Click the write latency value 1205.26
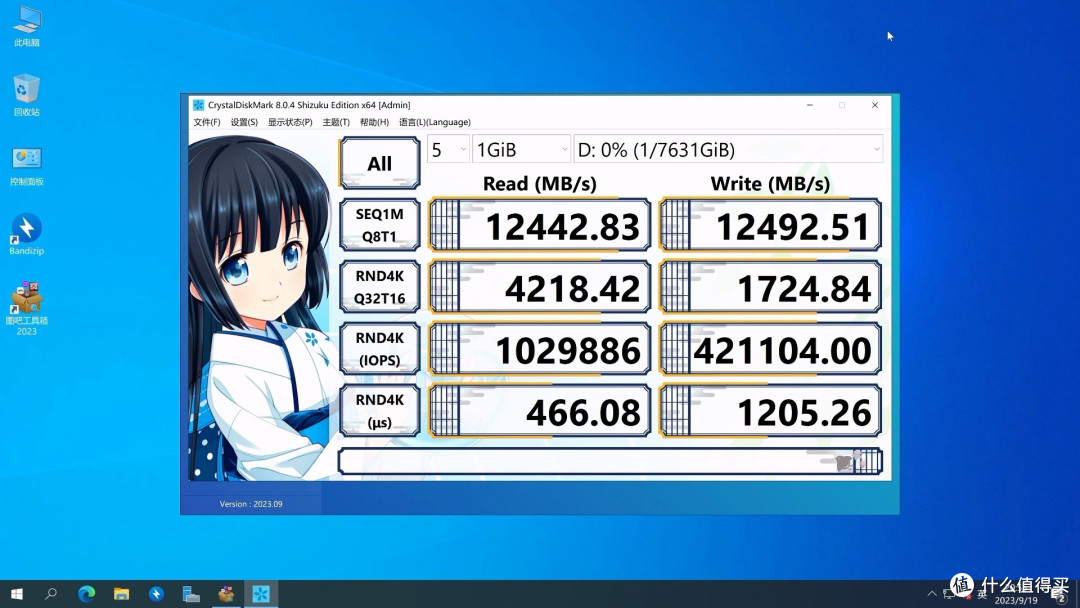Viewport: 1080px width, 608px height. pos(770,411)
